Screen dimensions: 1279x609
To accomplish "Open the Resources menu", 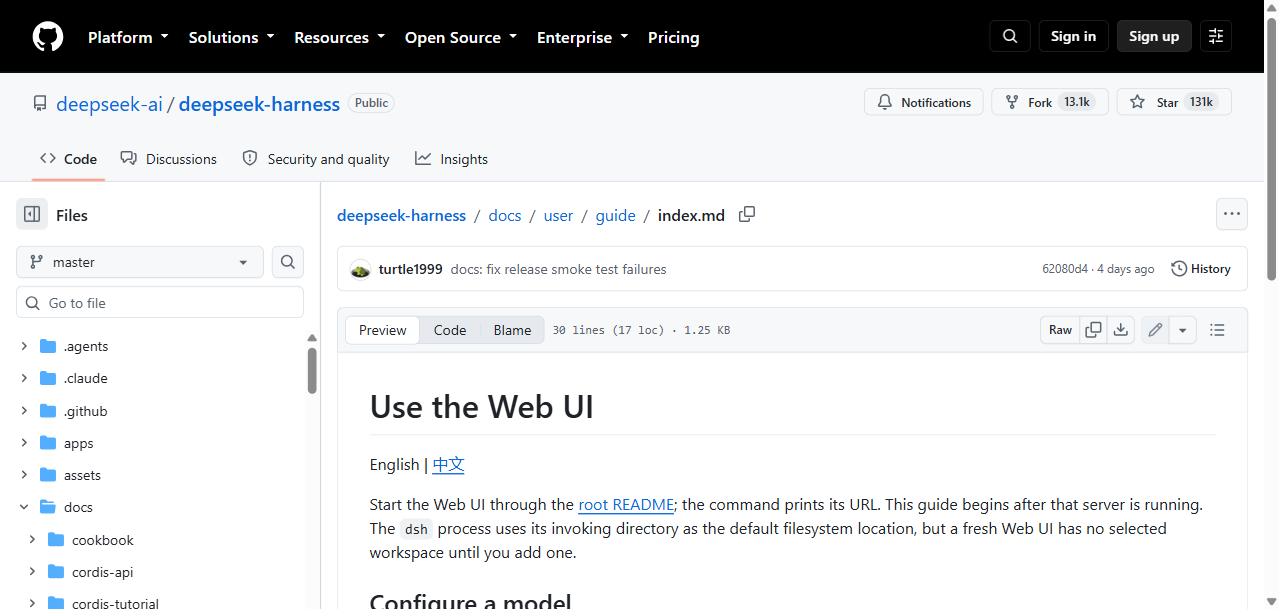I will pyautogui.click(x=339, y=37).
